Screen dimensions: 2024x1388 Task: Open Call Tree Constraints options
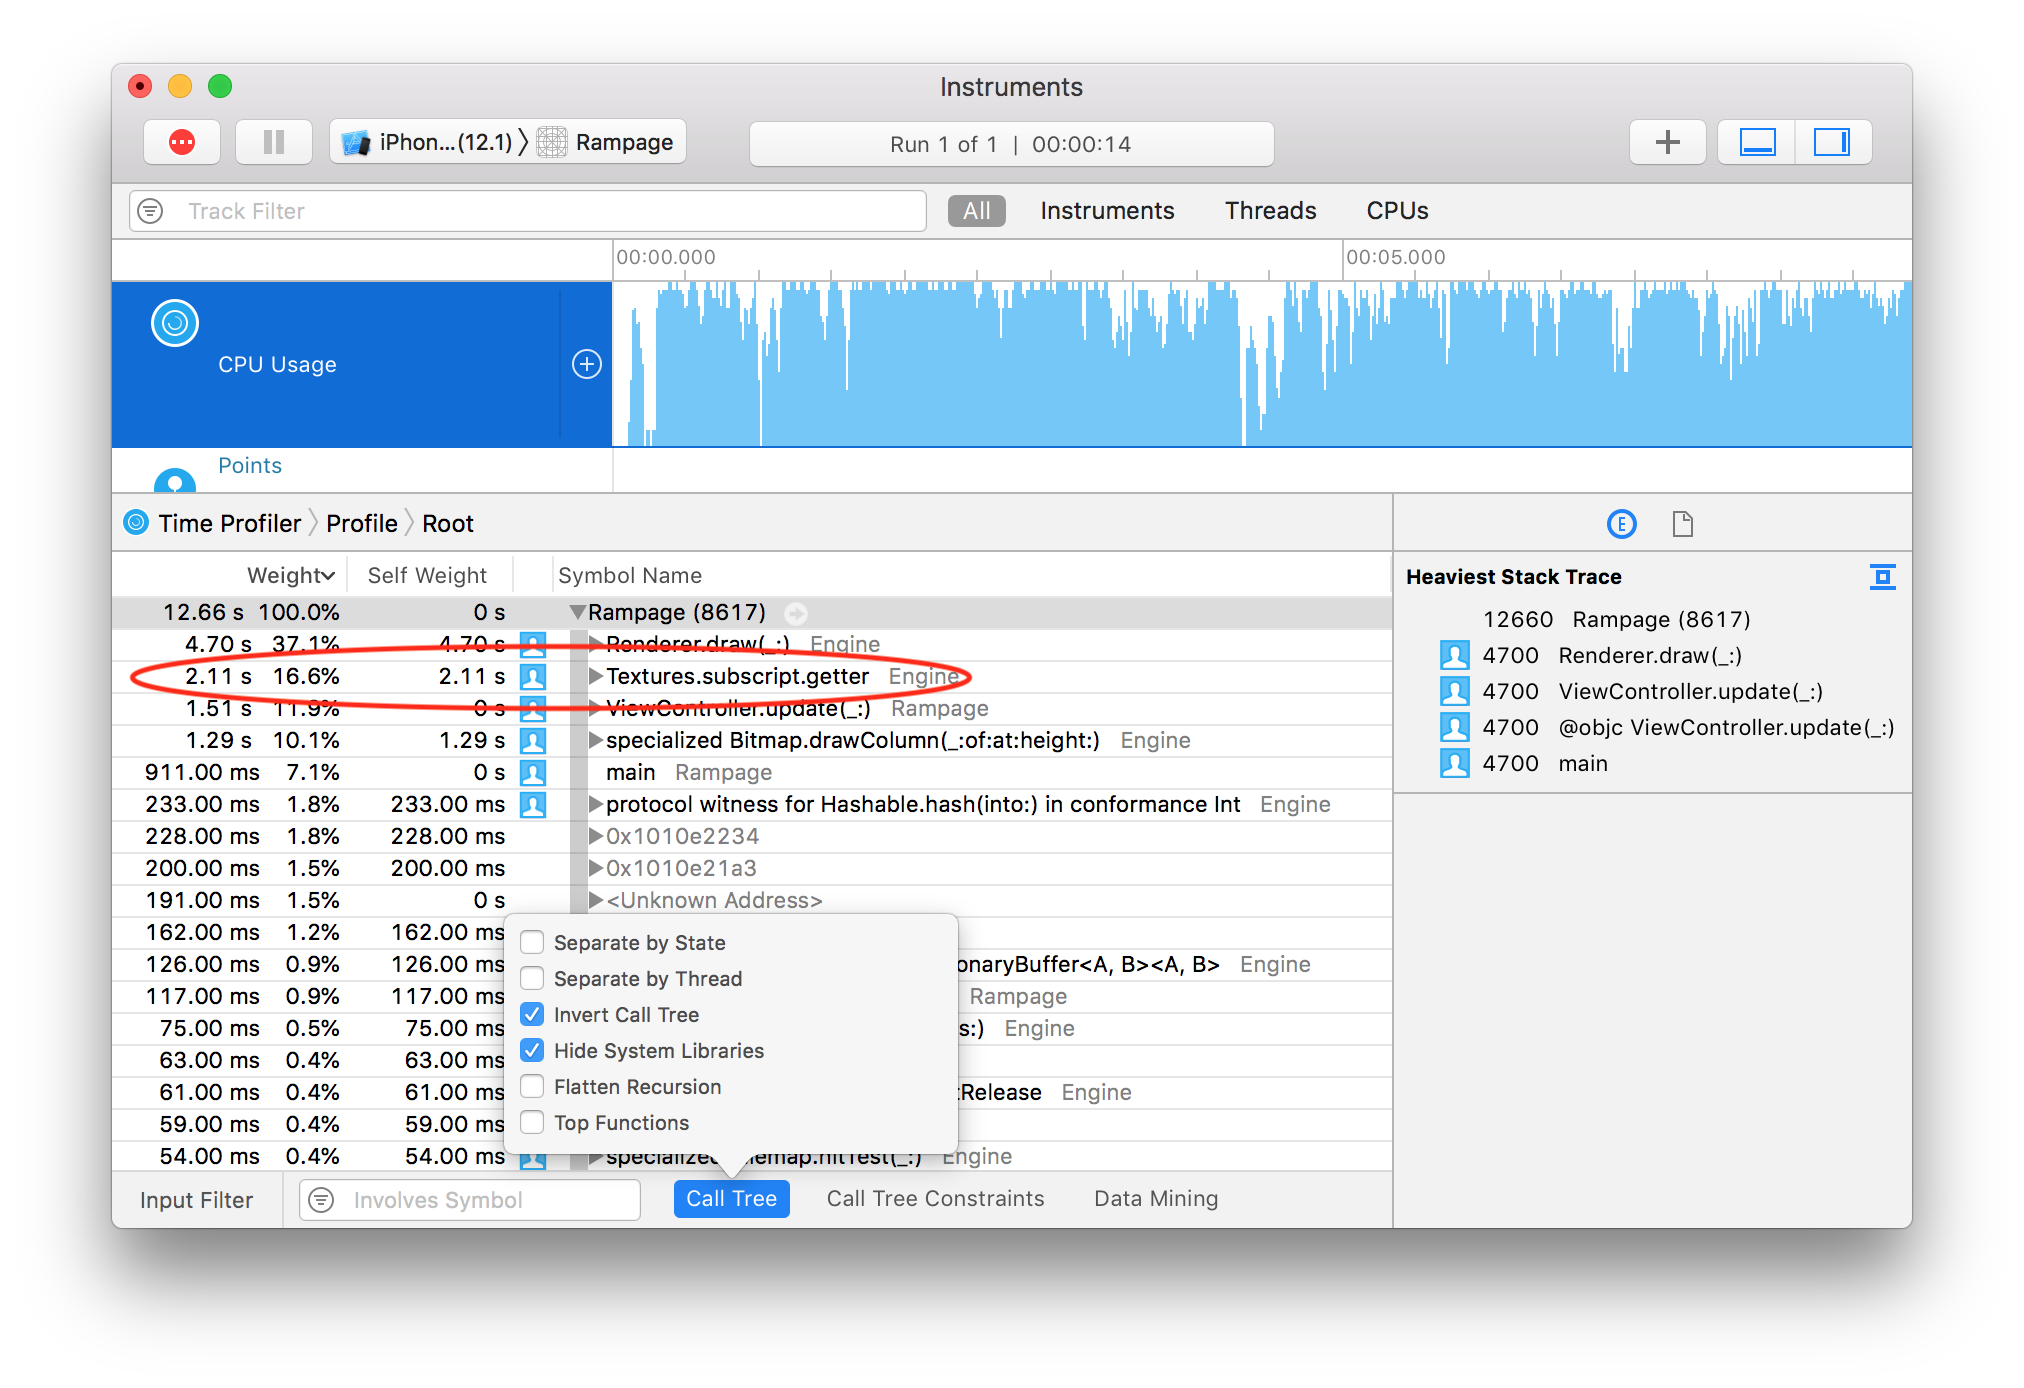(935, 1199)
